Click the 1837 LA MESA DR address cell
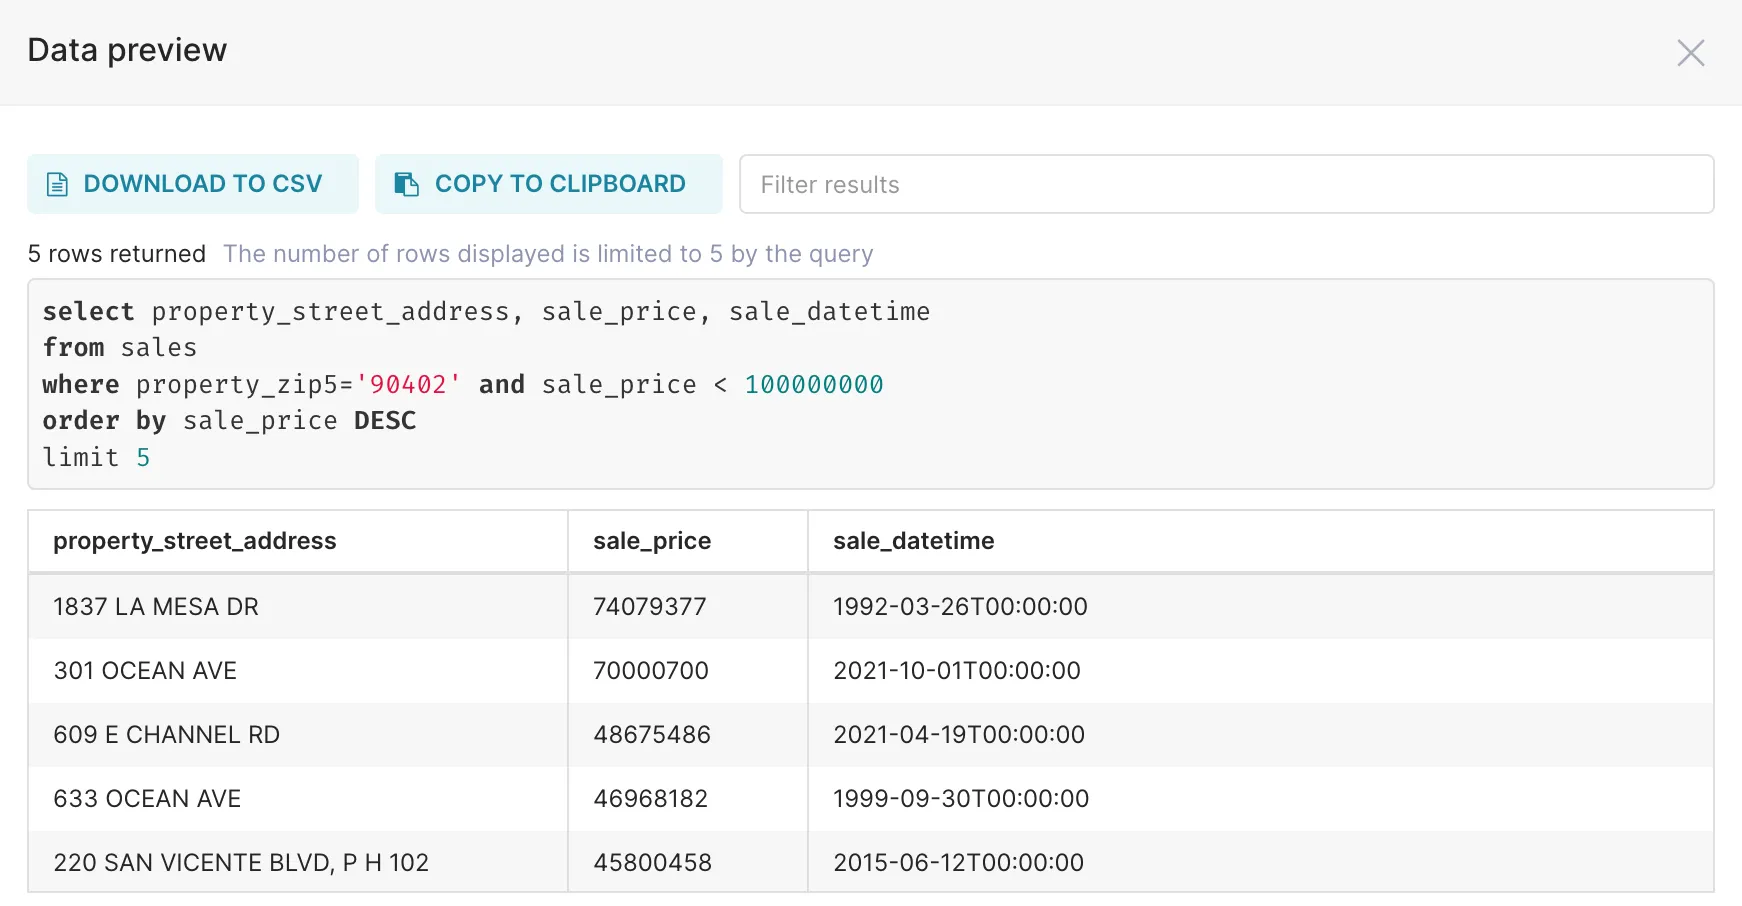This screenshot has width=1742, height=906. 156,607
